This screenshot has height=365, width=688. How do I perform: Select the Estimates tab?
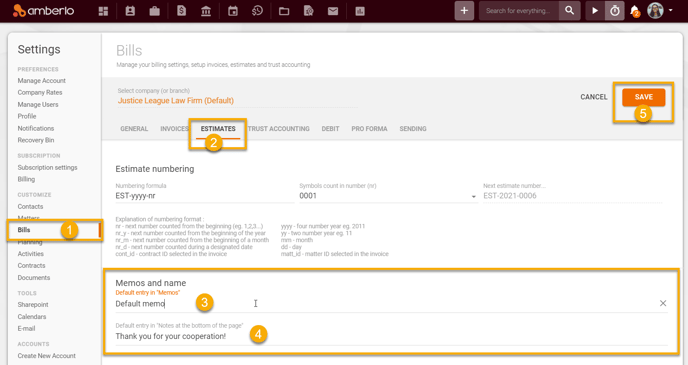click(218, 129)
